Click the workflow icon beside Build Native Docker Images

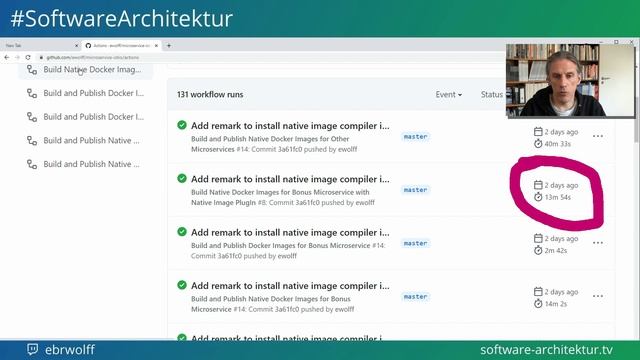[32, 70]
